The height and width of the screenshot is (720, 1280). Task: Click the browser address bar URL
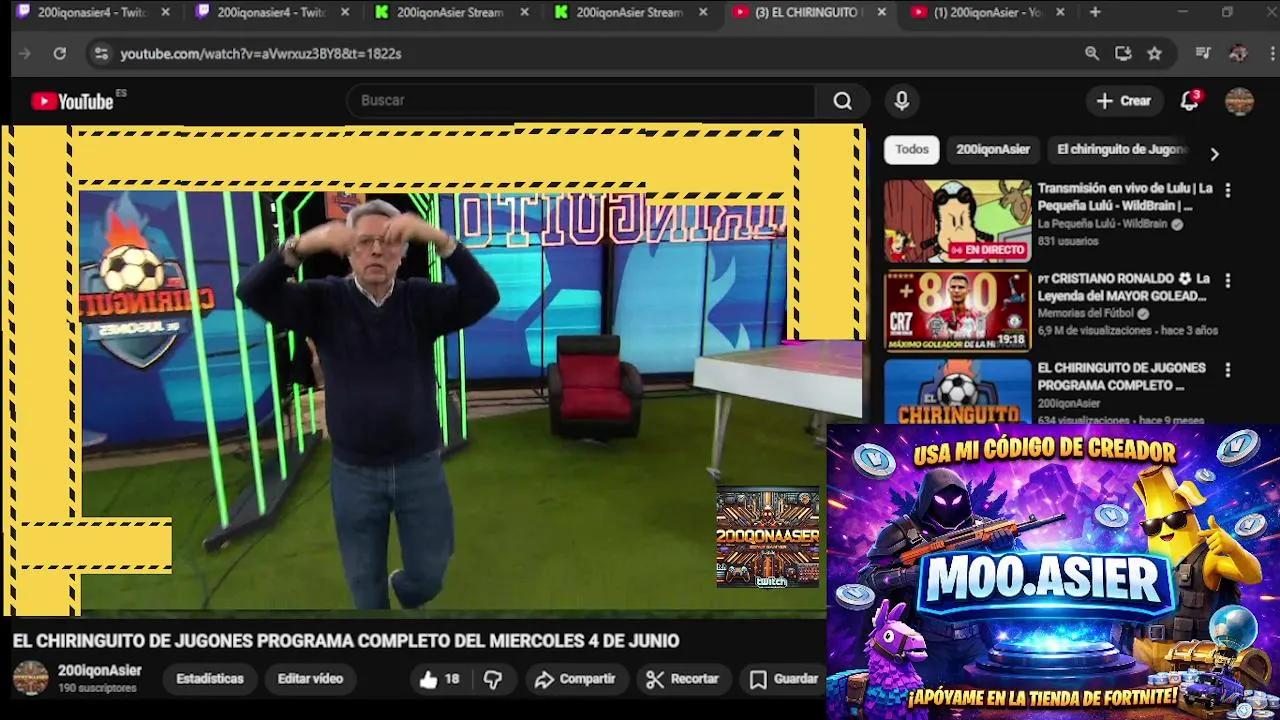(x=261, y=54)
